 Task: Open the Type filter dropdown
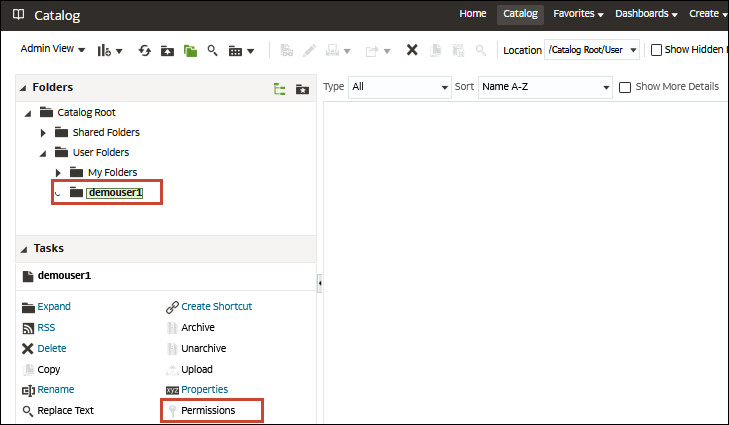pos(399,87)
